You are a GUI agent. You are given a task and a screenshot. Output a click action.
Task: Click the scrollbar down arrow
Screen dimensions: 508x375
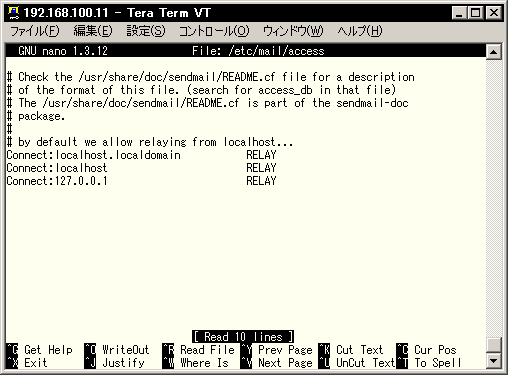pyautogui.click(x=493, y=360)
